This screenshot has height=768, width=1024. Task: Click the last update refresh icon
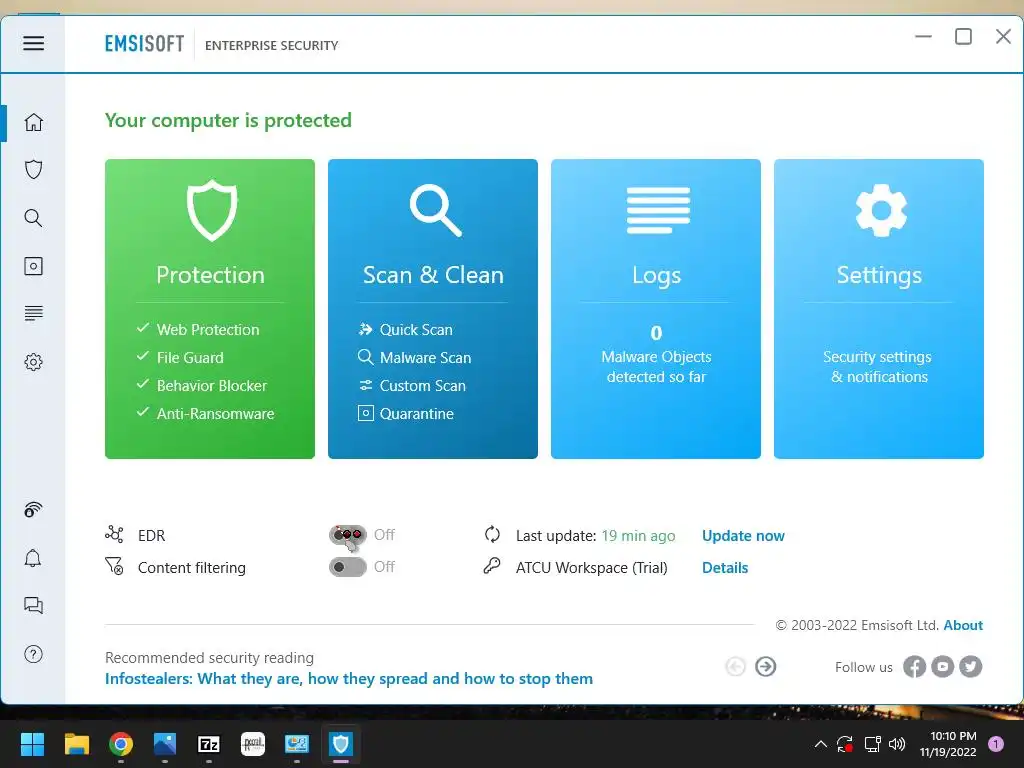(492, 535)
